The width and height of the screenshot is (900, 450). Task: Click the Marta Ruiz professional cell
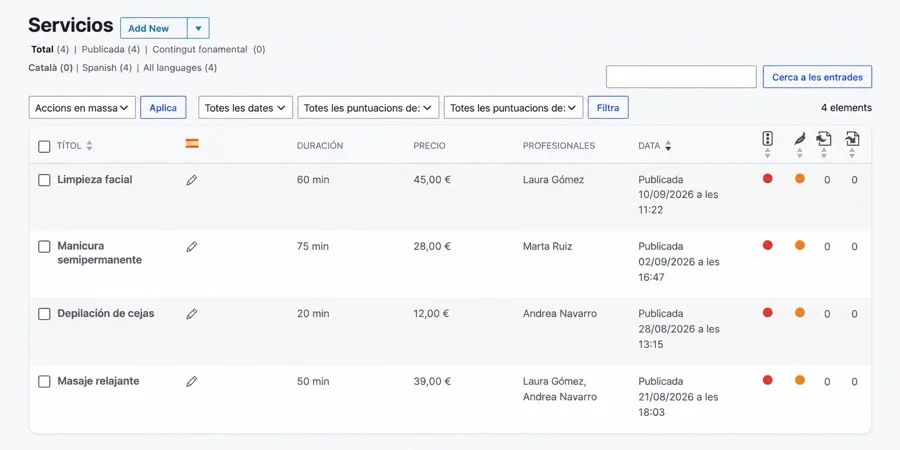tap(548, 246)
